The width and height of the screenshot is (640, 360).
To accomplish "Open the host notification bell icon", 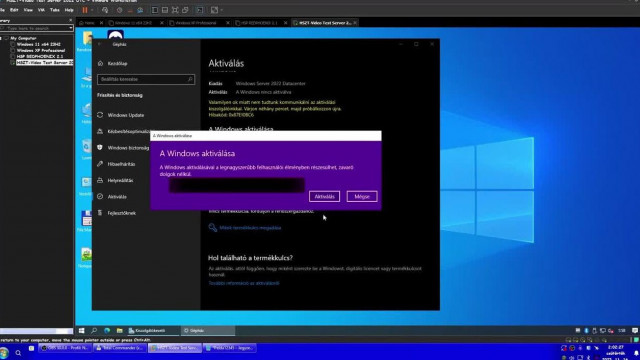I will click(636, 353).
